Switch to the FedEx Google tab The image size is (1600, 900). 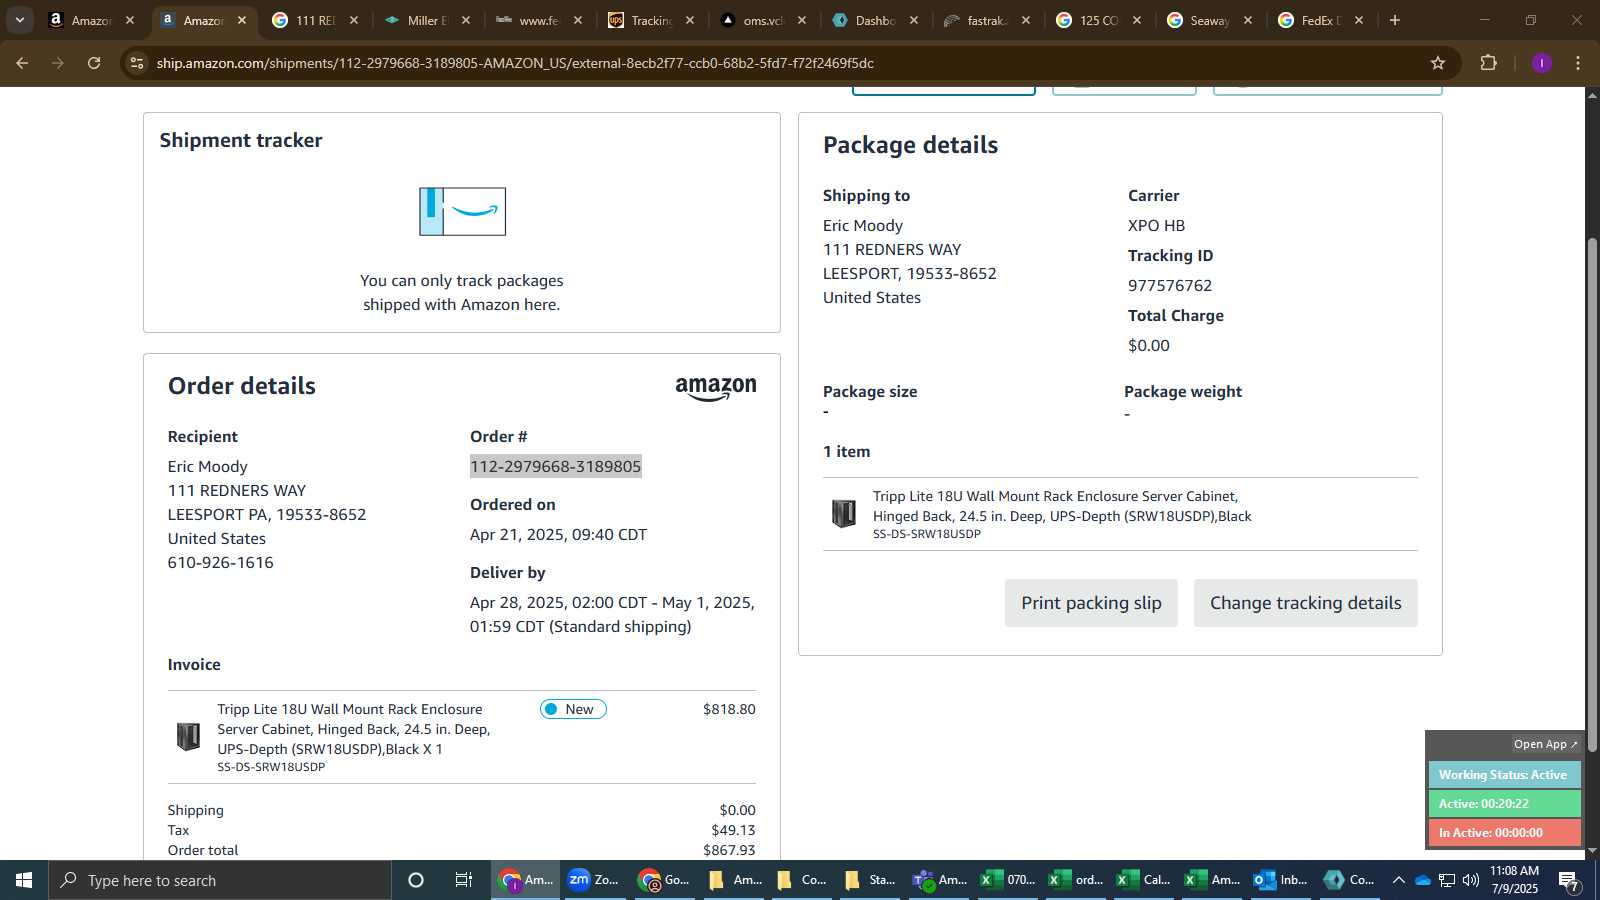click(x=1320, y=20)
